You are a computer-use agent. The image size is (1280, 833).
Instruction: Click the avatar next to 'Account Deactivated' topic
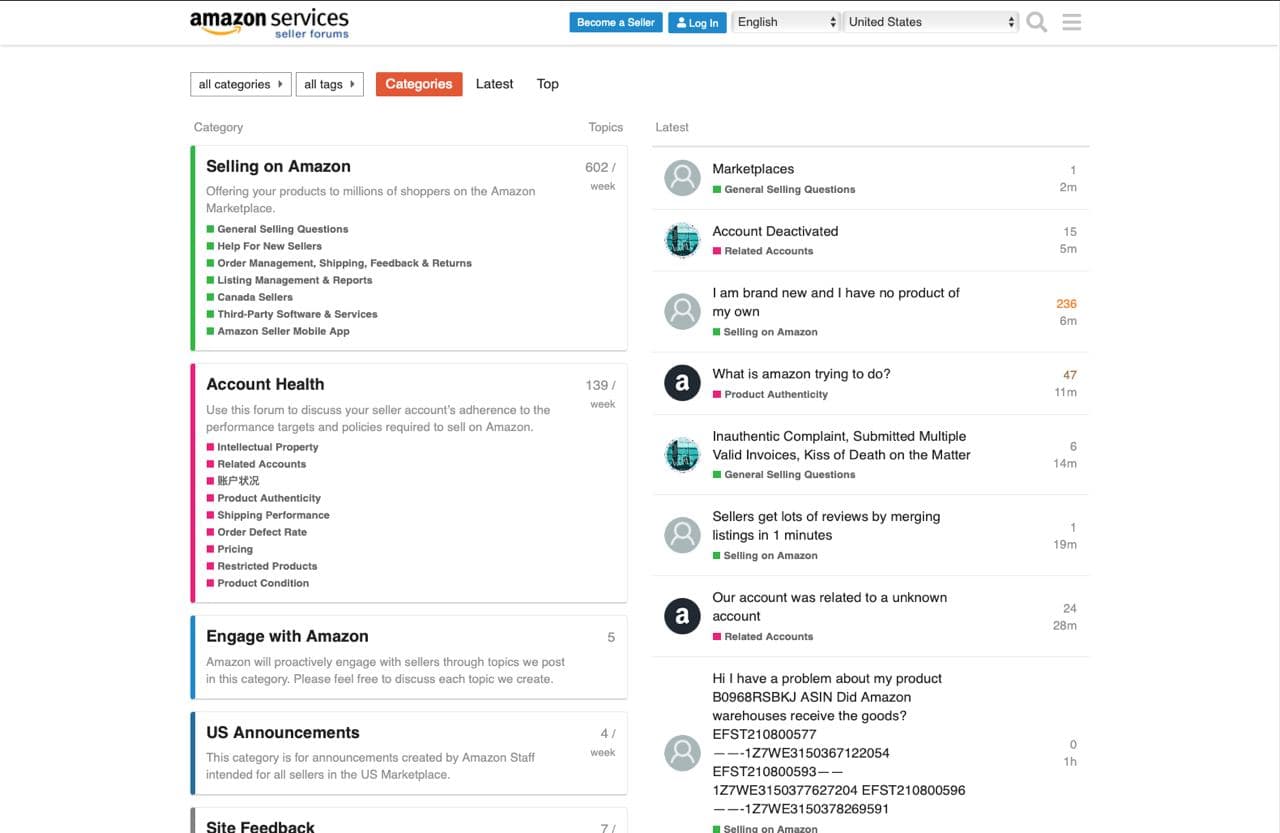tap(682, 240)
